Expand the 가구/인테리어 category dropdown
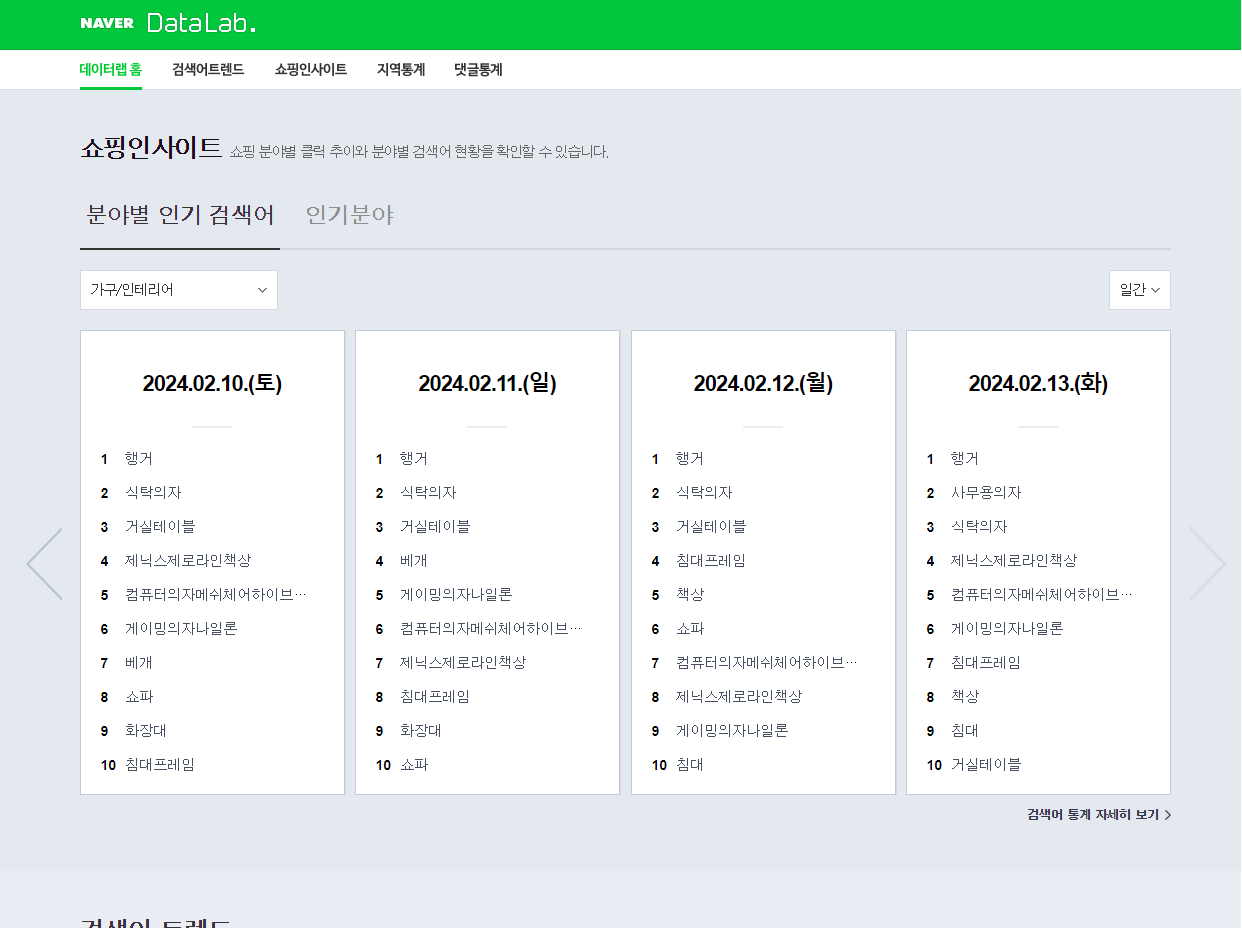Viewport: 1242px width, 928px height. 179,290
